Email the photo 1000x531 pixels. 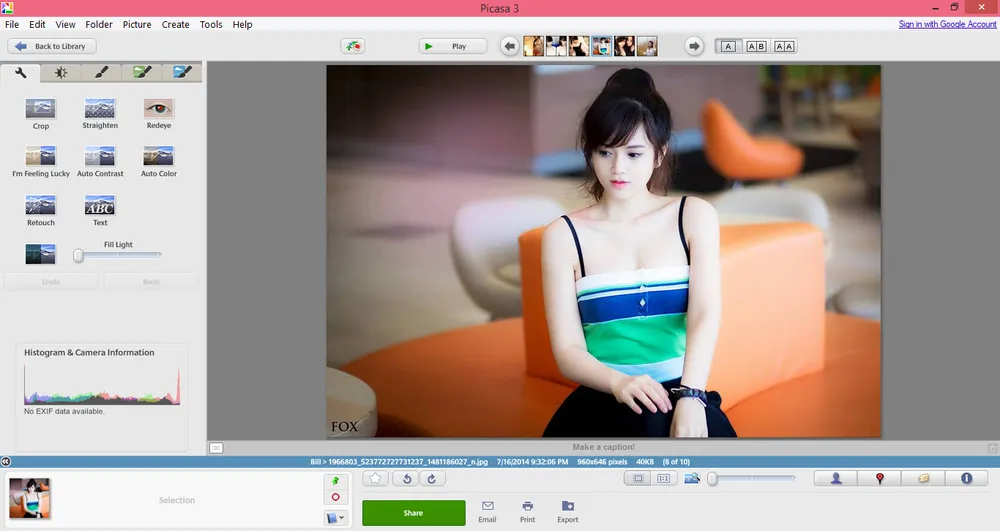[487, 512]
